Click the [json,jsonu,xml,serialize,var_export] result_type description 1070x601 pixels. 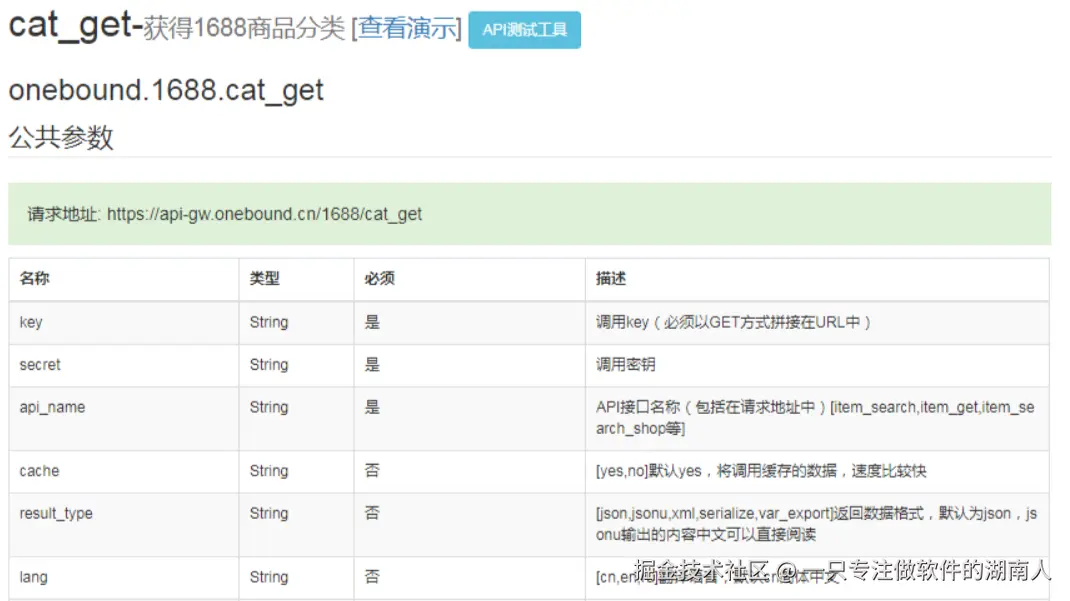tap(816, 523)
